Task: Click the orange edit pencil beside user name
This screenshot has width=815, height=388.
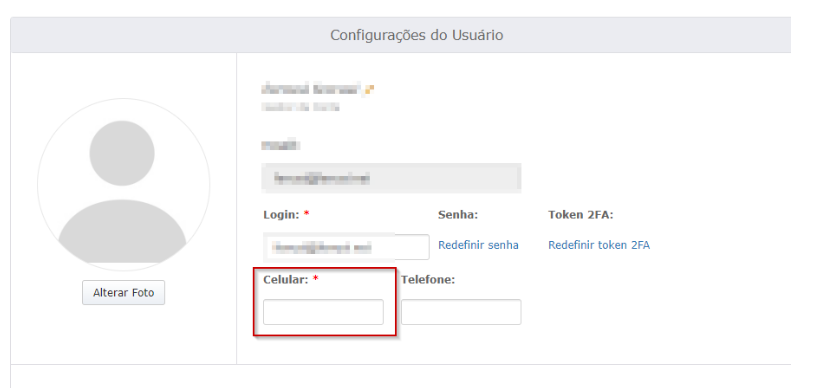Action: click(370, 89)
